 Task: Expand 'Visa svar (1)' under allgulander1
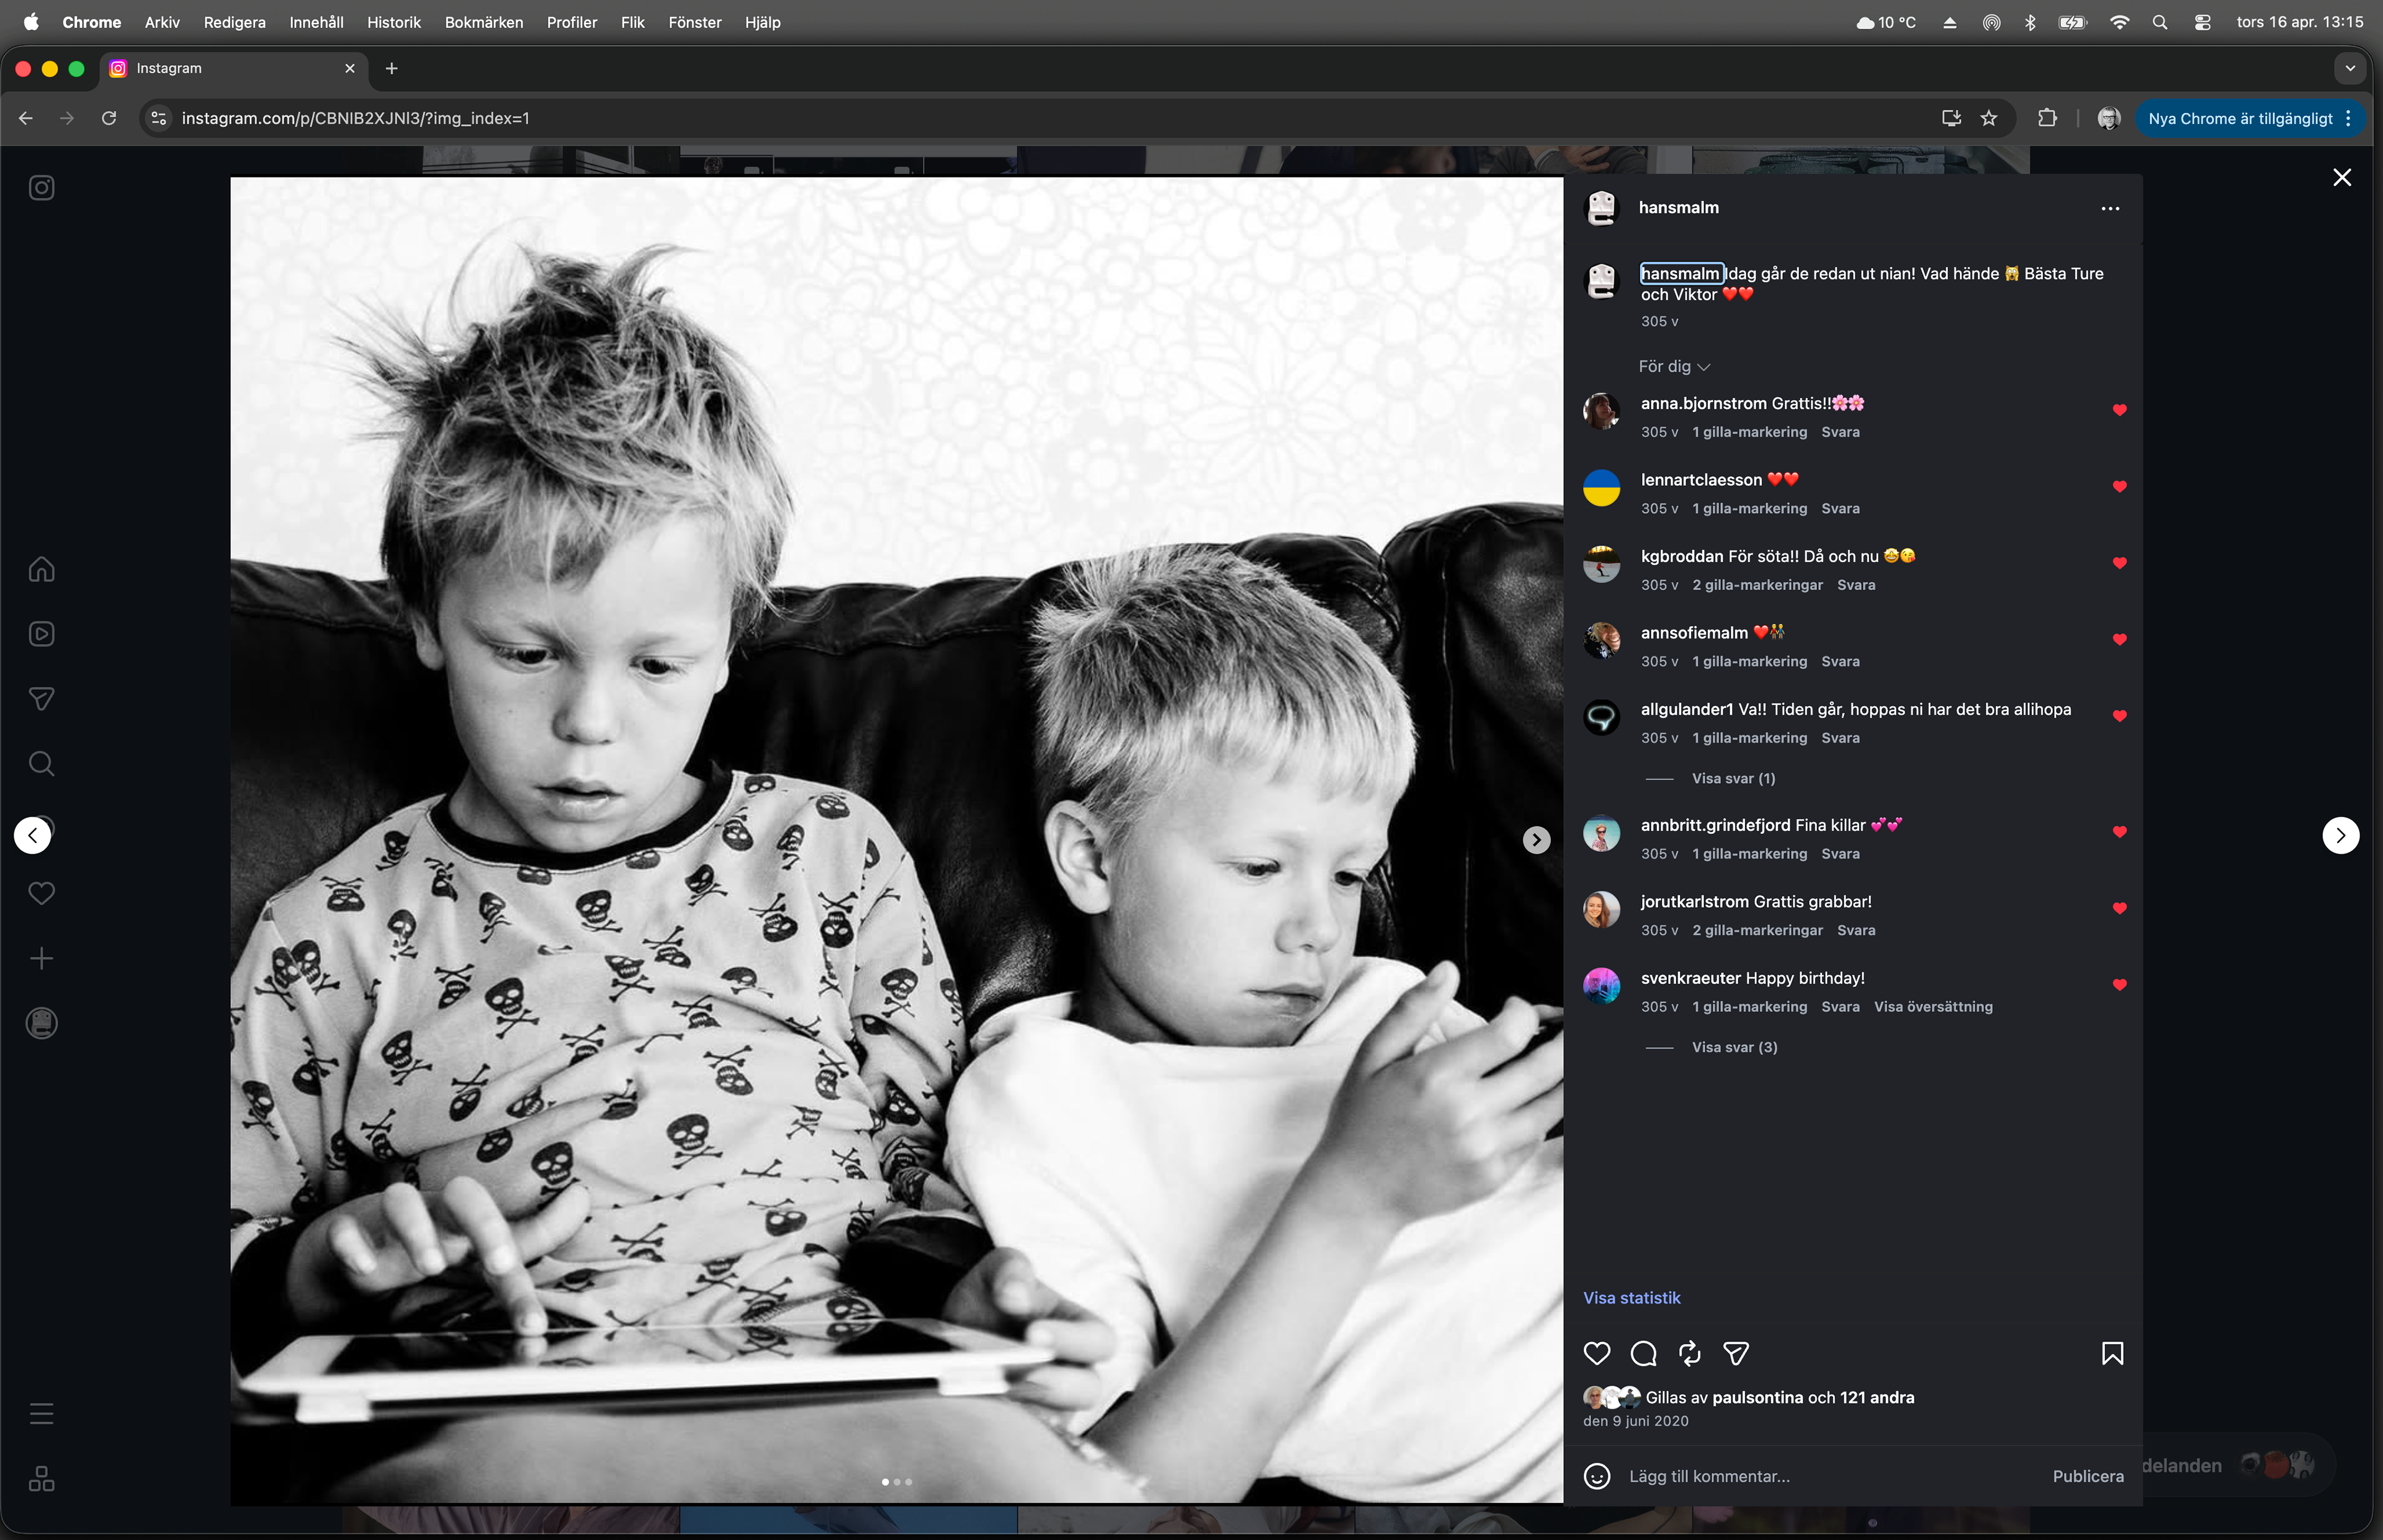tap(1733, 778)
